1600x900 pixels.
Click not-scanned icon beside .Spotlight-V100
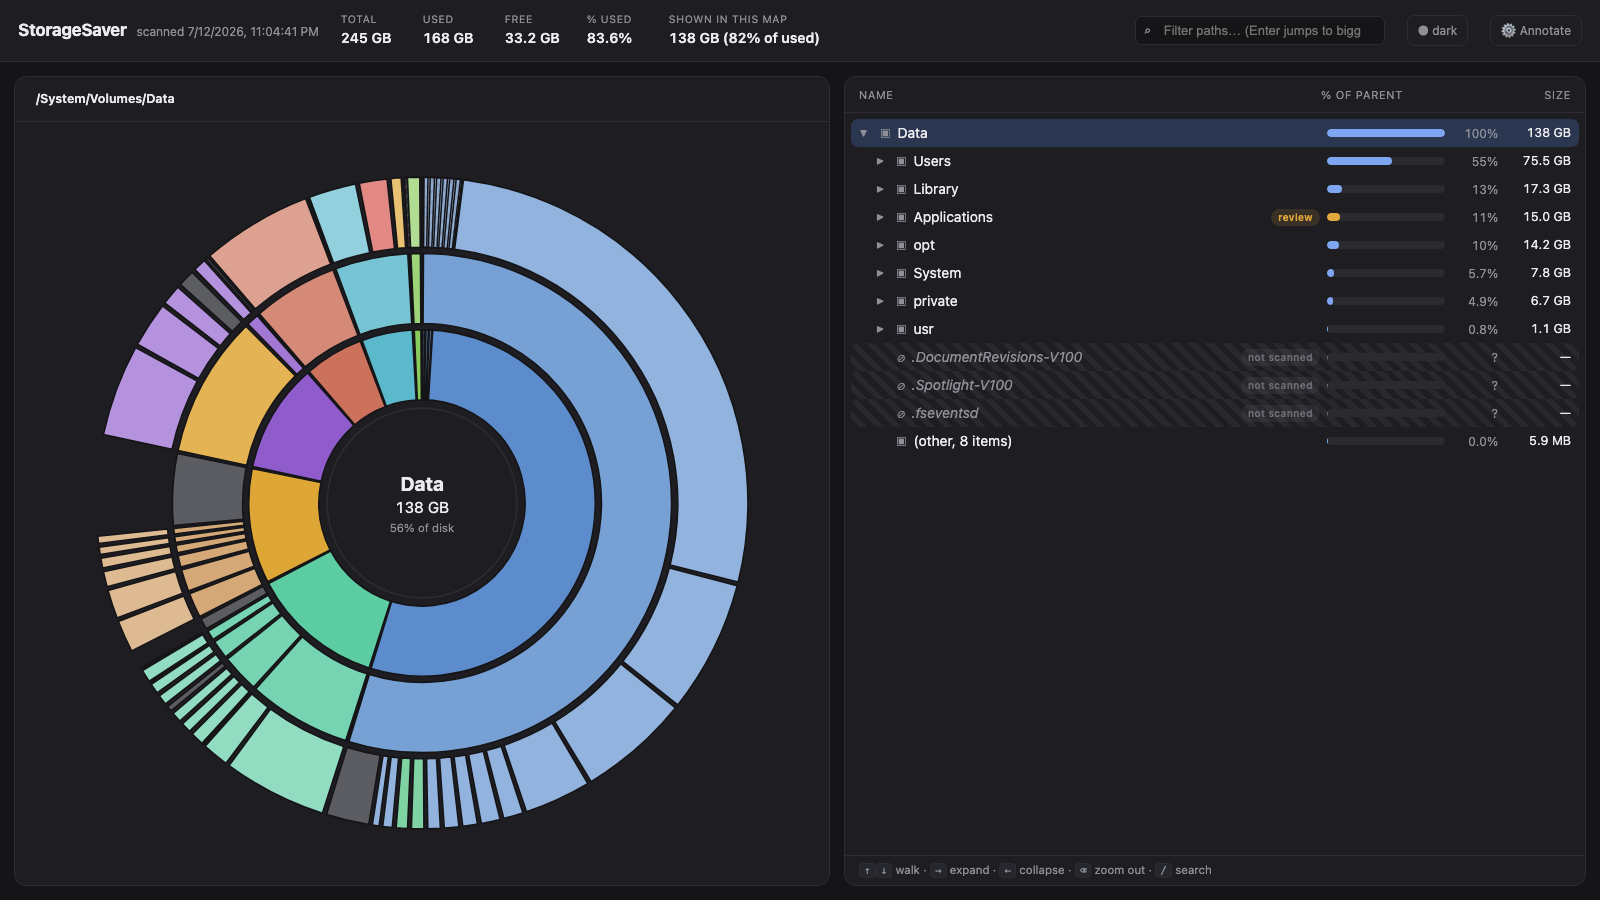[x=901, y=386]
